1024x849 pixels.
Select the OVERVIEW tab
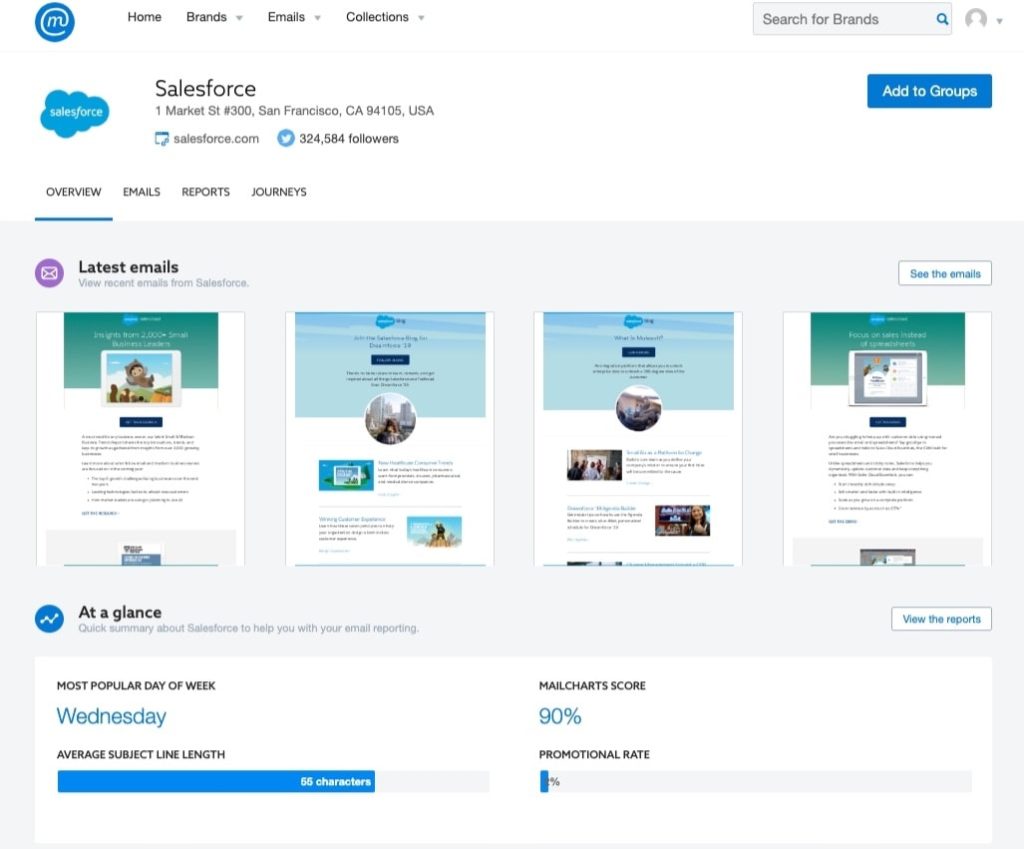[73, 192]
